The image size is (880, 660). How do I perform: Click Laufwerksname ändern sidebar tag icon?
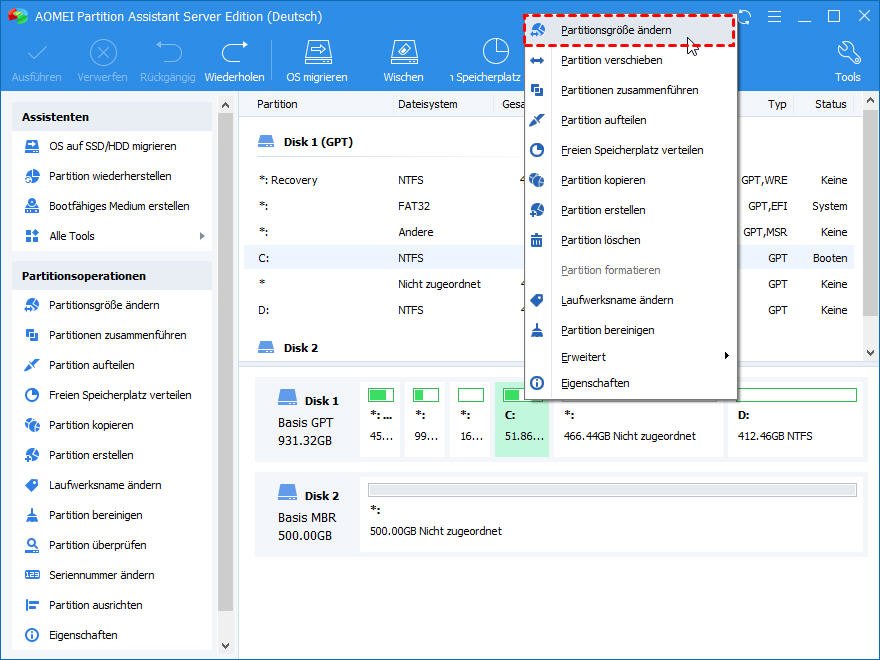pos(32,485)
